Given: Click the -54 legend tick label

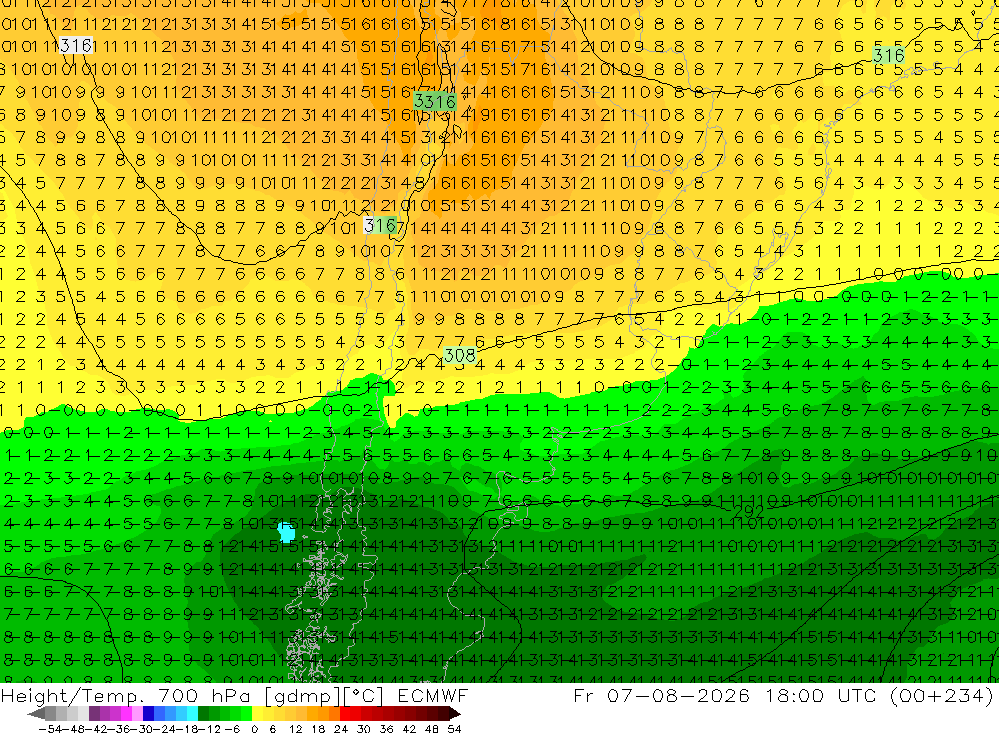Looking at the screenshot, I should pos(50,729).
